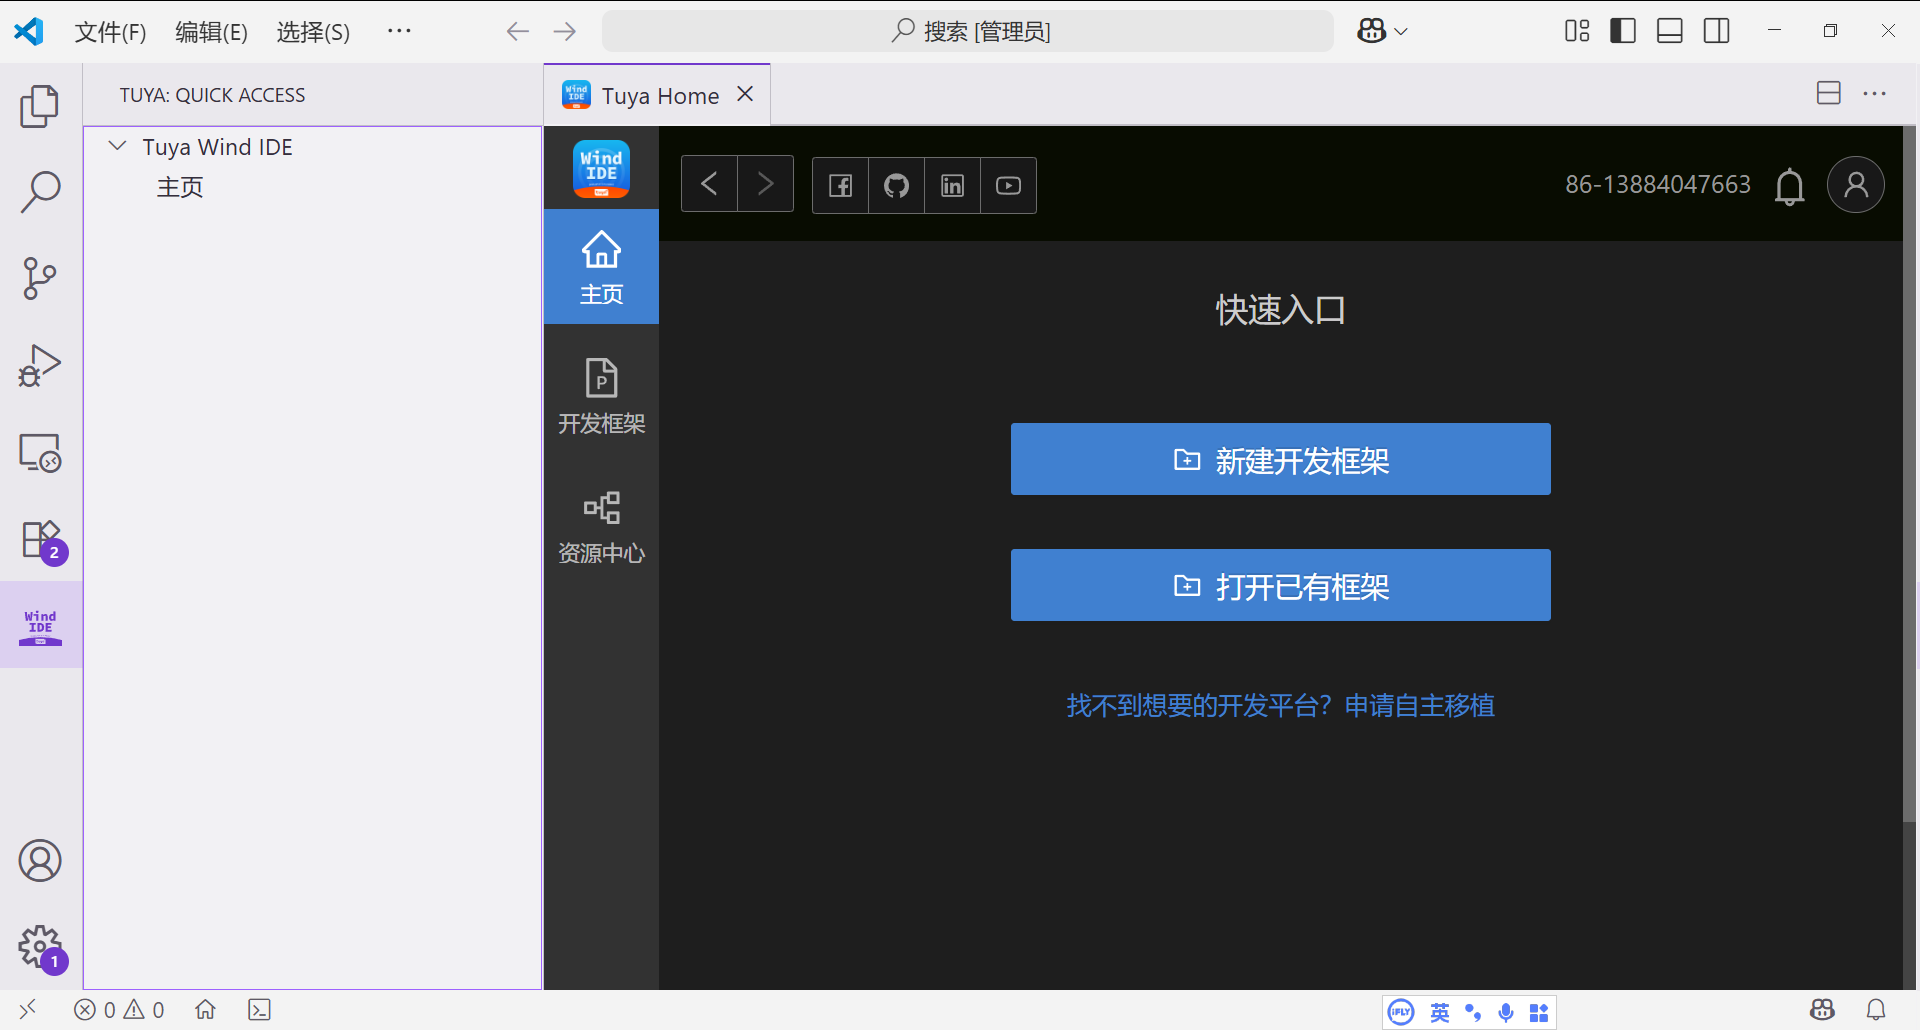Collapse the Tuya Wind IDE tree
The image size is (1920, 1030).
[117, 145]
